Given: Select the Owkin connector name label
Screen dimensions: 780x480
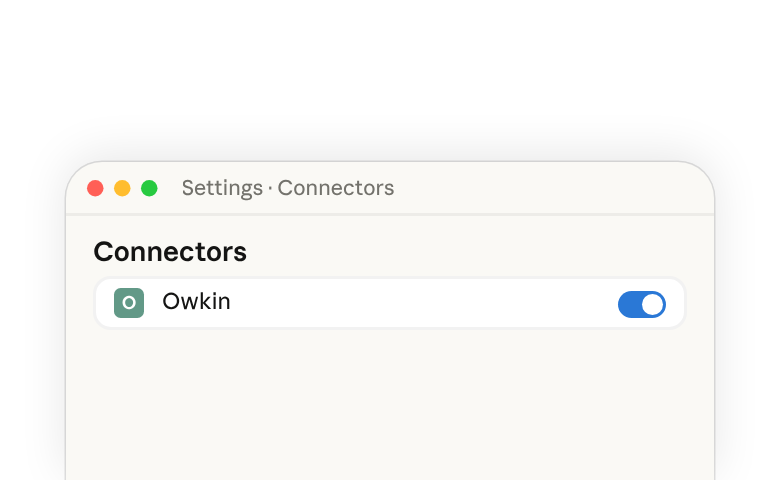Looking at the screenshot, I should [196, 301].
